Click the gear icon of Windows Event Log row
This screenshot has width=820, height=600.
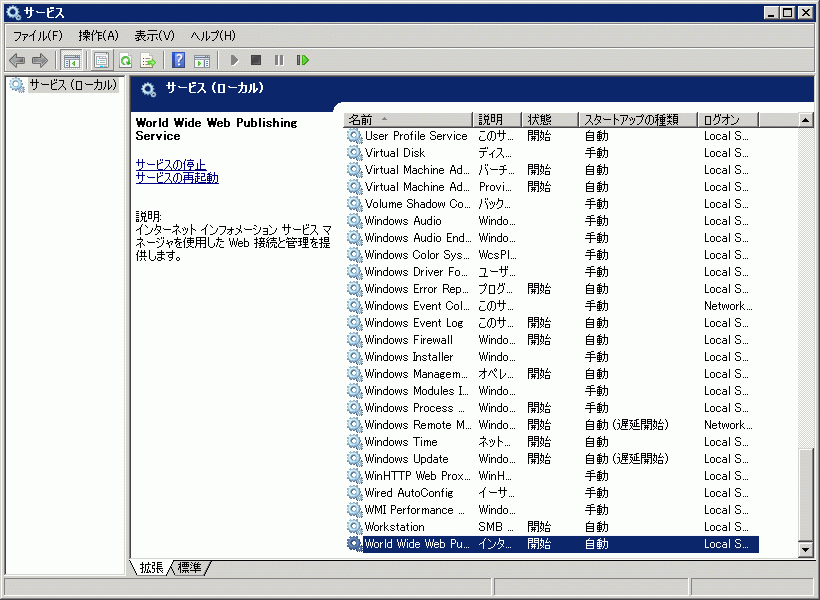[x=355, y=323]
